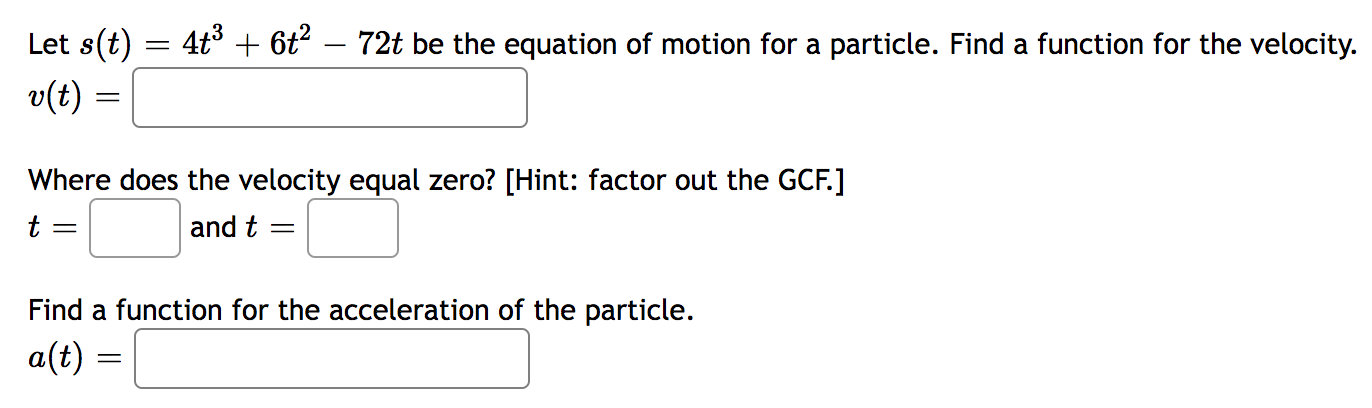Click the v(t) = label

click(74, 99)
